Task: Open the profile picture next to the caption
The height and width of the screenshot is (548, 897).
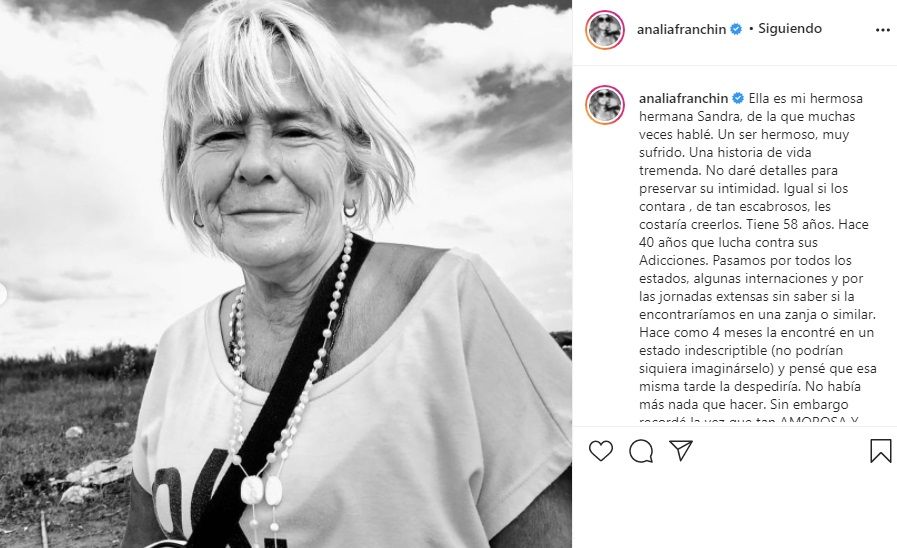Action: pyautogui.click(x=605, y=105)
